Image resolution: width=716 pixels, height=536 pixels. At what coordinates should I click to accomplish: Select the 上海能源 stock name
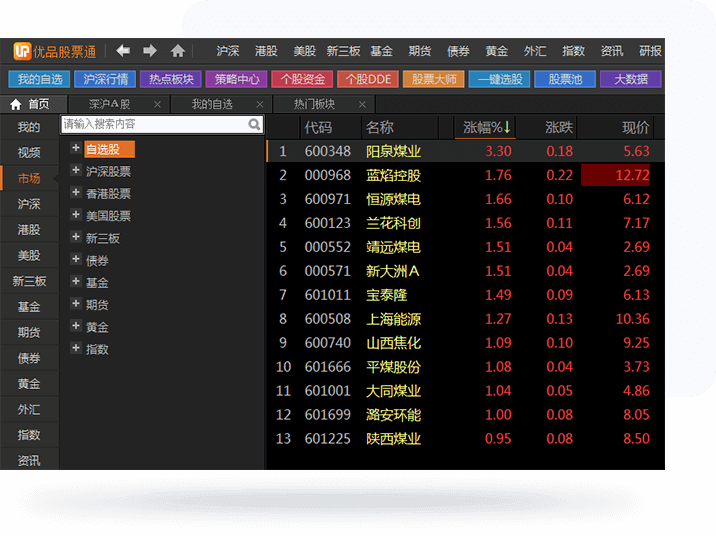(393, 319)
